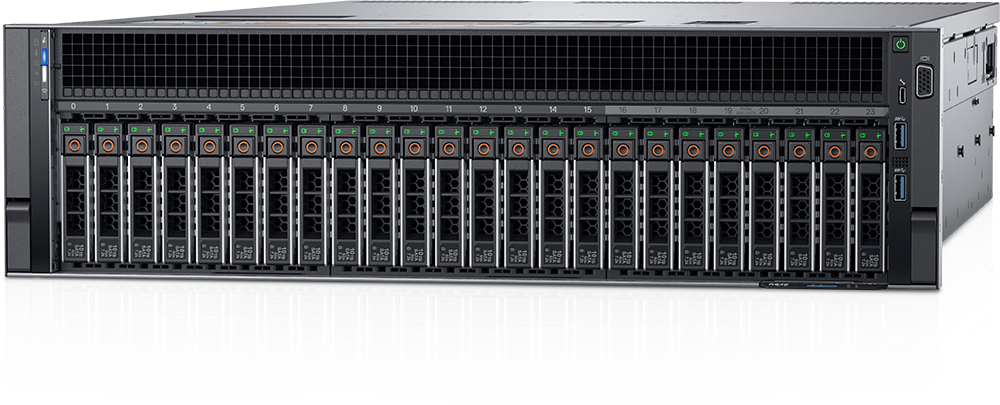The image size is (1000, 405).
Task: Click the top ventilation grille
Action: coord(470,62)
